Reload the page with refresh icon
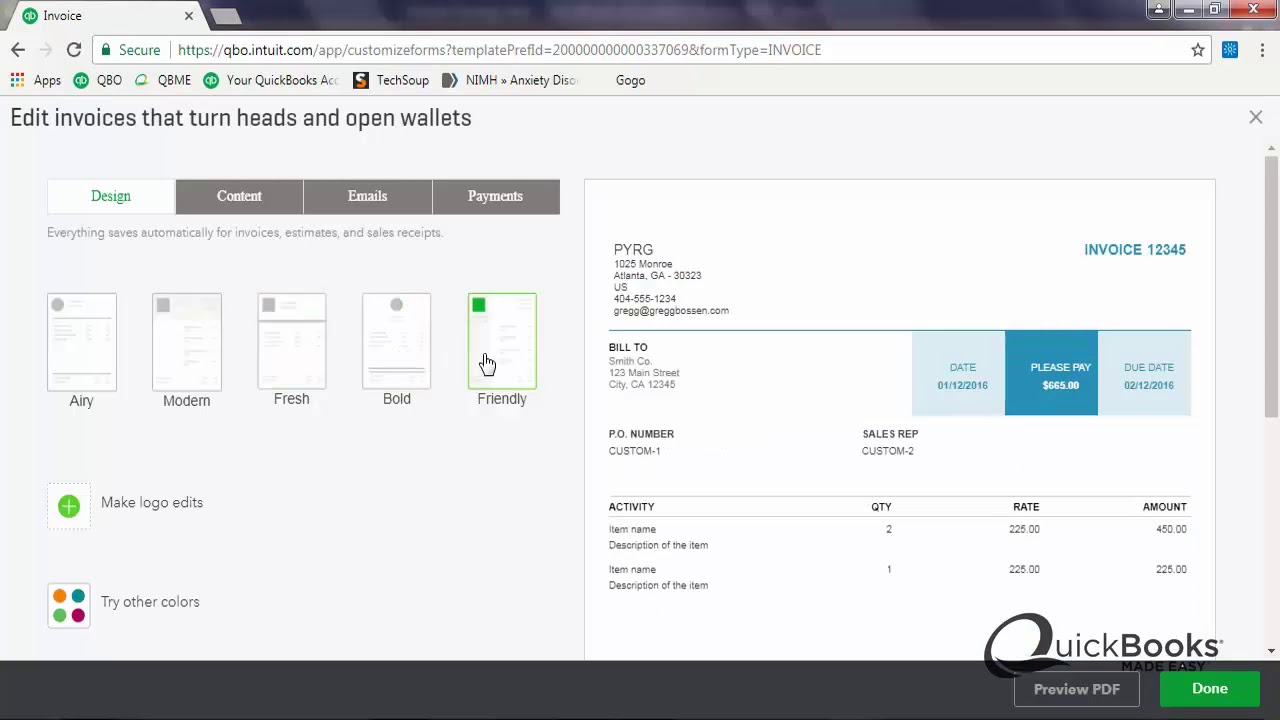 74,50
